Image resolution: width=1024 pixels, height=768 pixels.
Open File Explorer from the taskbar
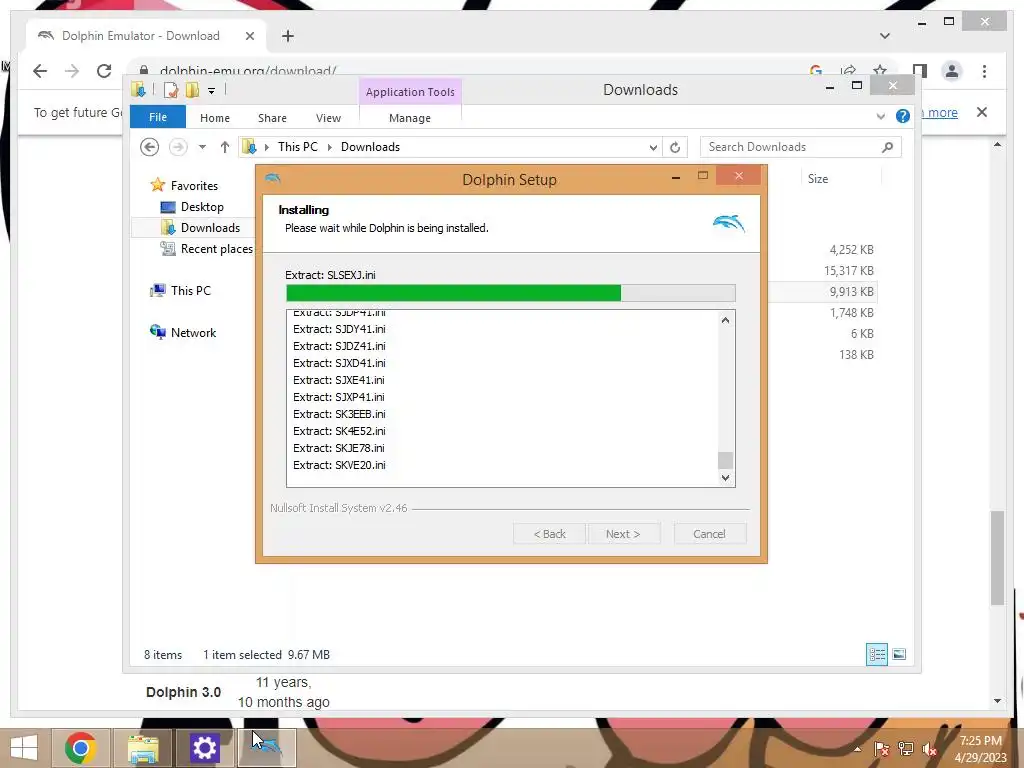click(143, 748)
